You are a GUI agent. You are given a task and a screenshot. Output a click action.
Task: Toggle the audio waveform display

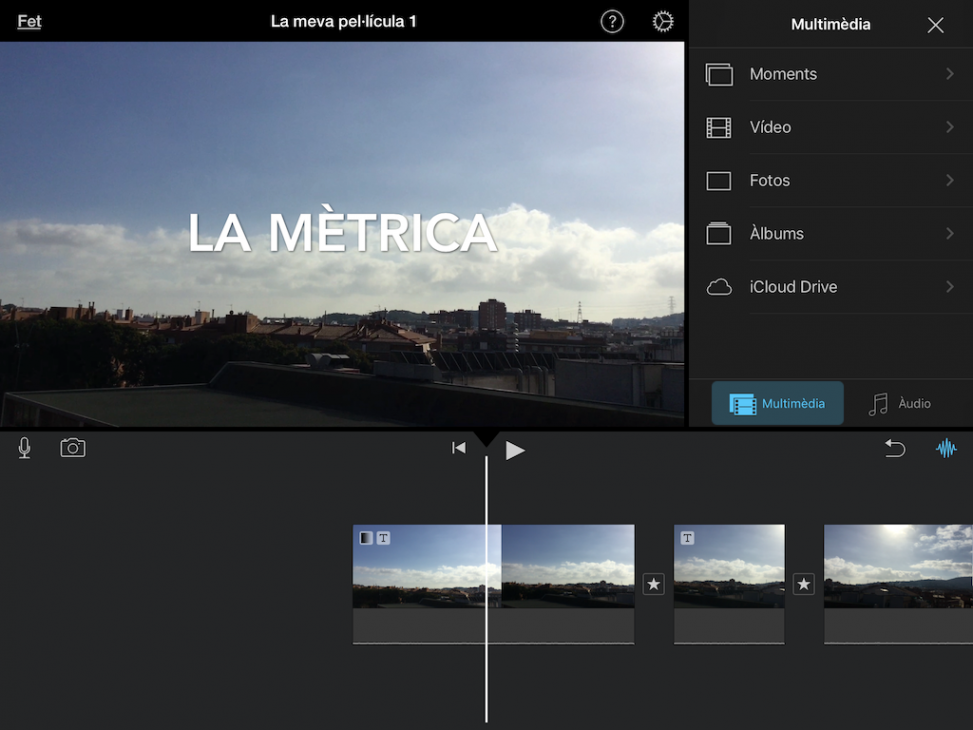(946, 449)
